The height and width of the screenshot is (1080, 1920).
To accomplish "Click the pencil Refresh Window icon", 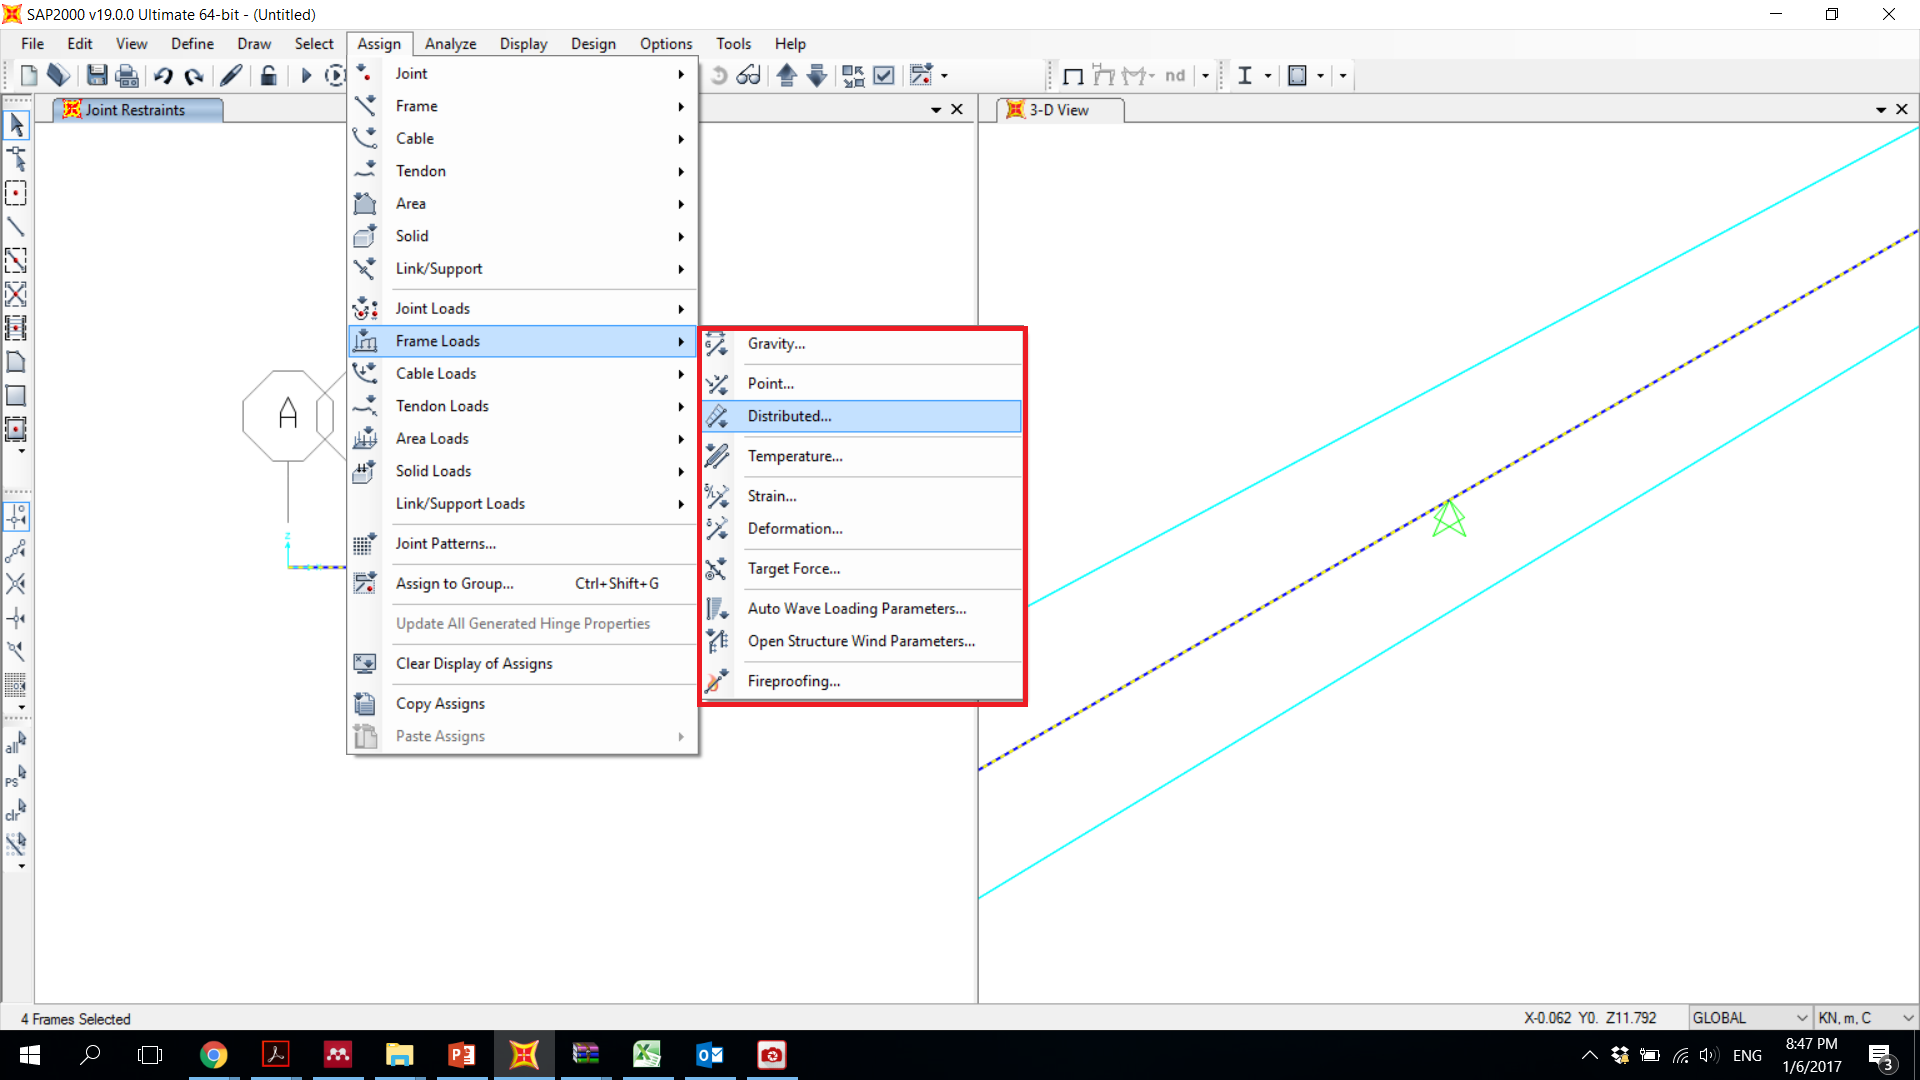I will tap(231, 75).
